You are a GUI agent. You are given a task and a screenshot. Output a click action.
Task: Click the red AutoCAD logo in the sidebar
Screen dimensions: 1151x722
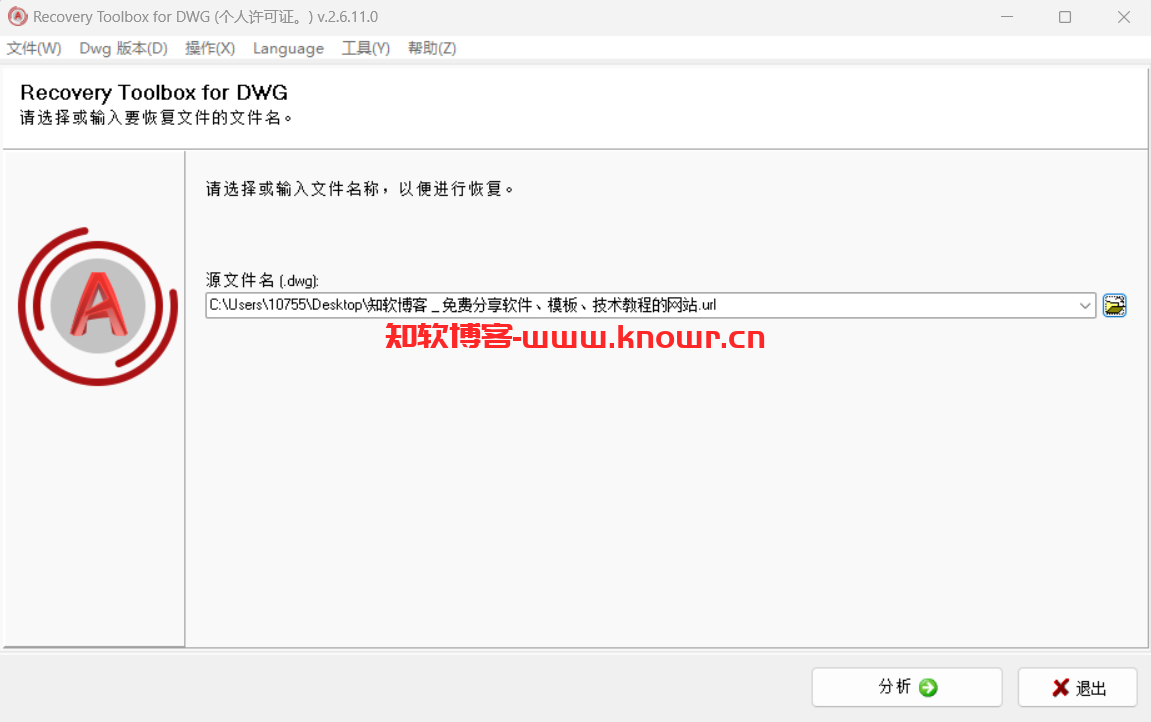(x=98, y=306)
